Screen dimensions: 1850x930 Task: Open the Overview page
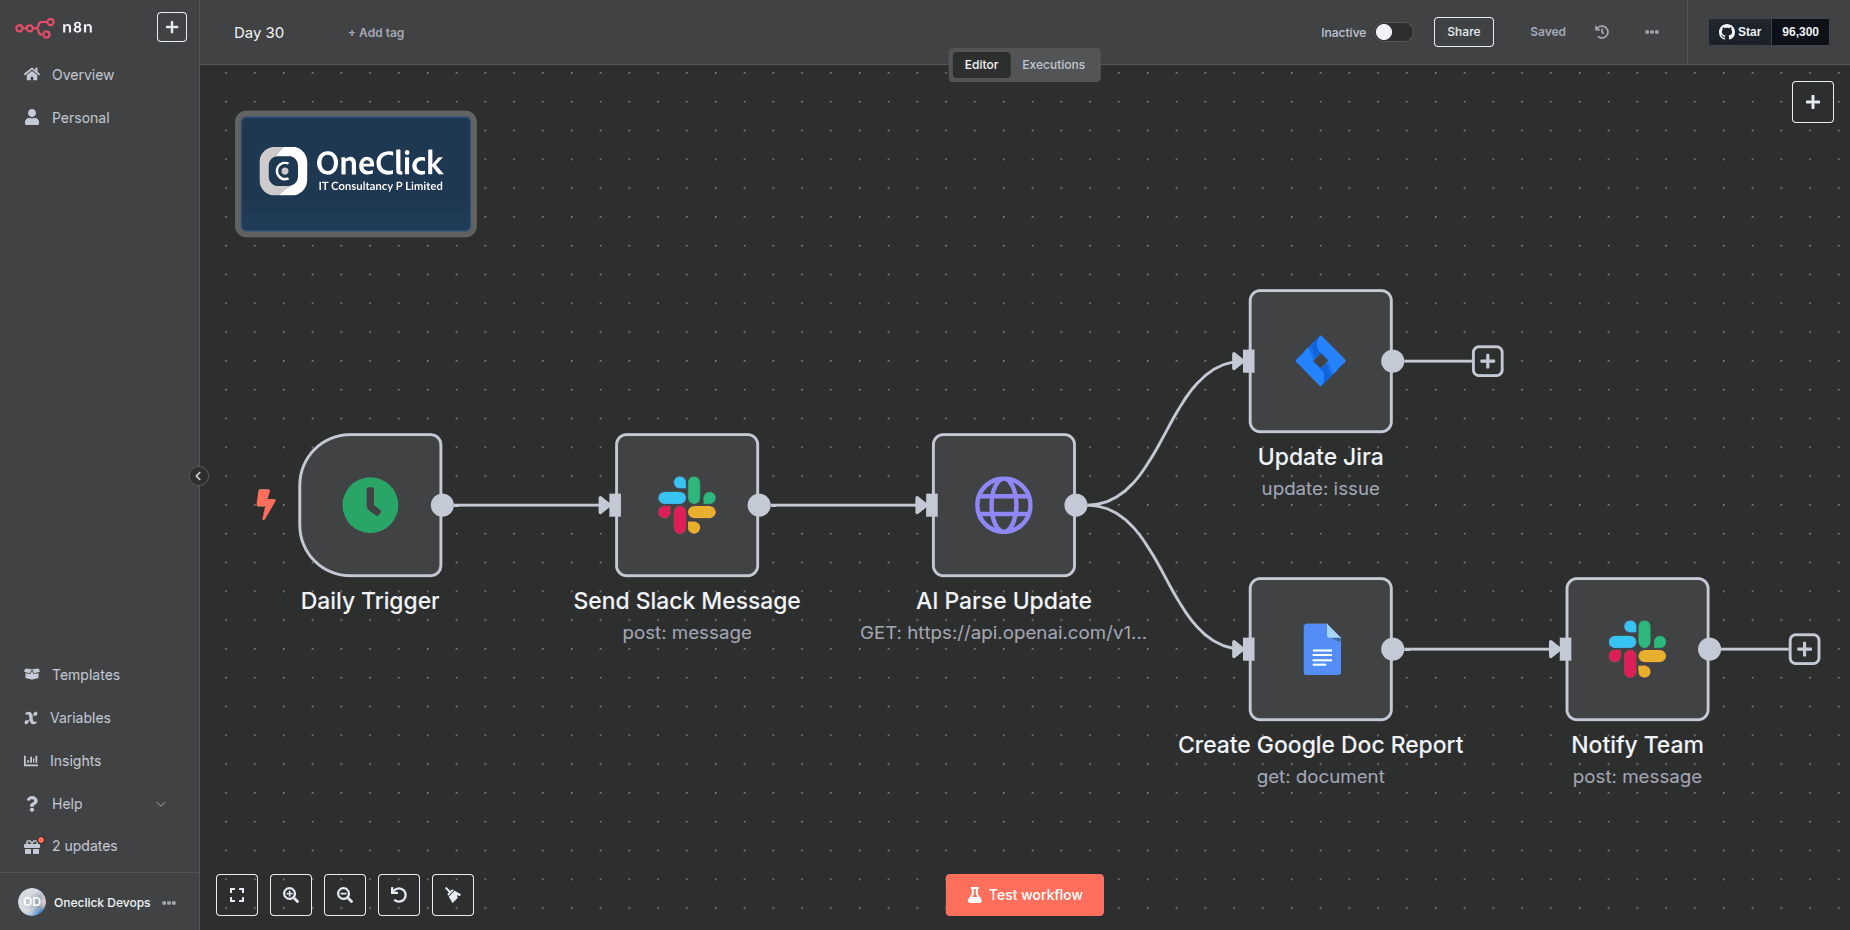click(x=83, y=75)
